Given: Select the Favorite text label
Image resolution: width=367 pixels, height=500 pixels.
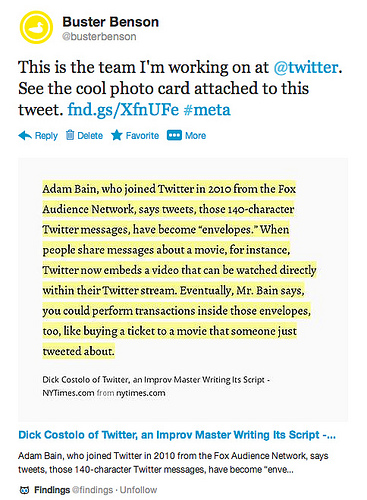Looking at the screenshot, I should (x=142, y=136).
